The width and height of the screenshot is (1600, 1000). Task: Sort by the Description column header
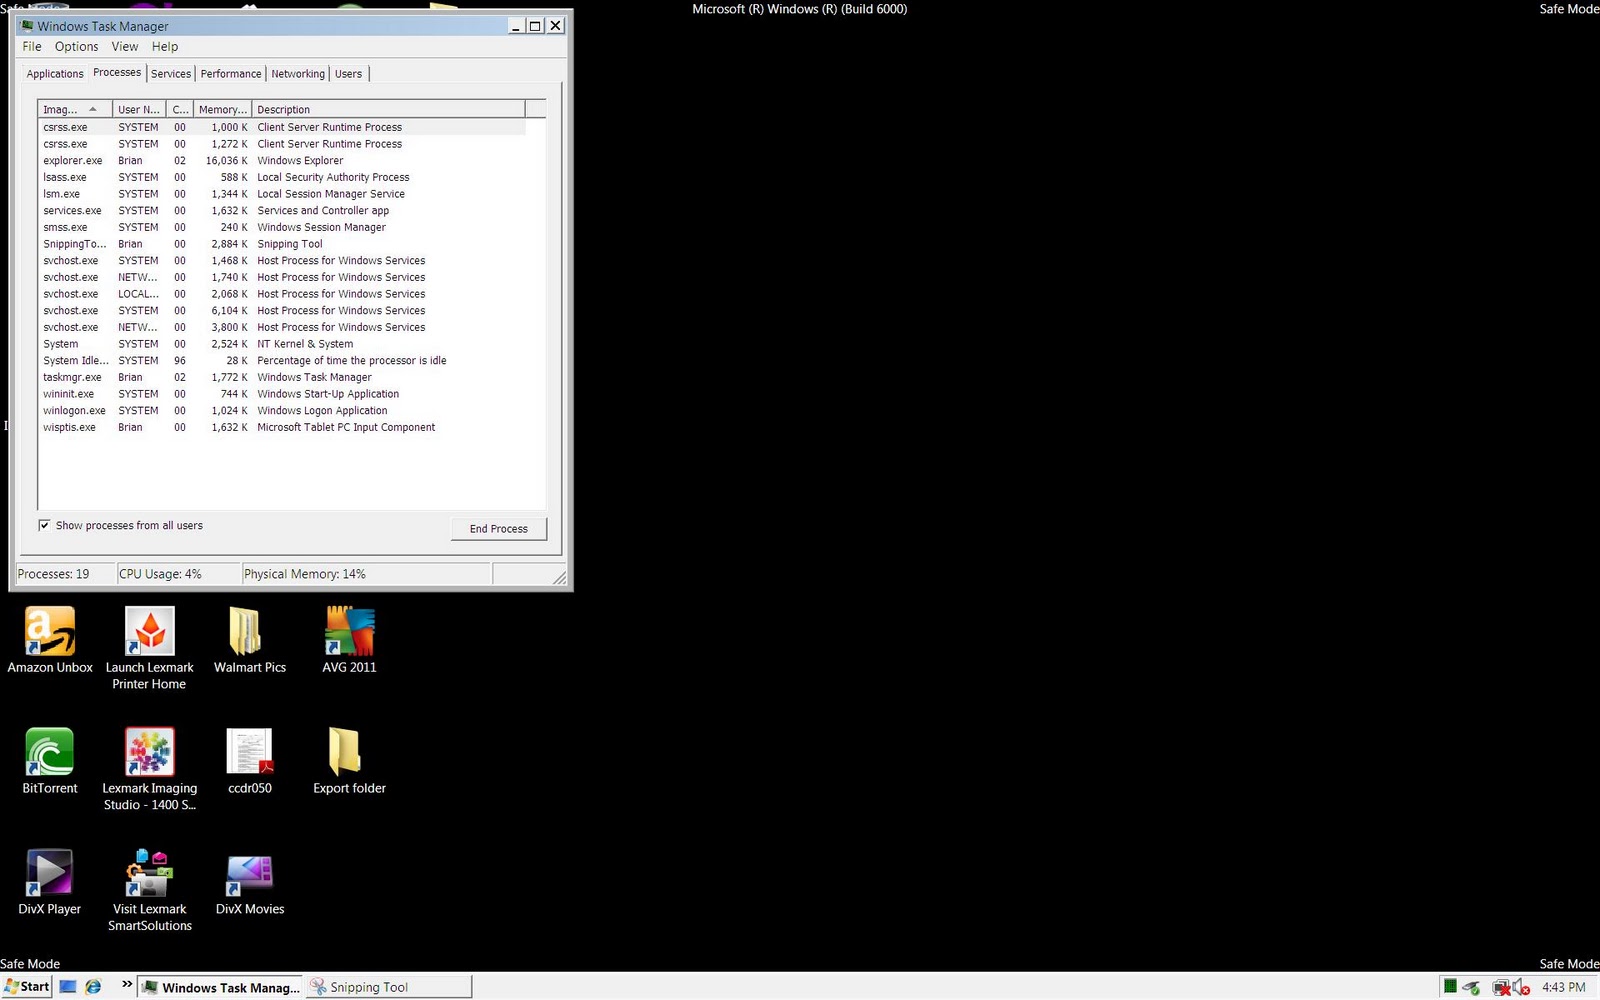click(388, 109)
